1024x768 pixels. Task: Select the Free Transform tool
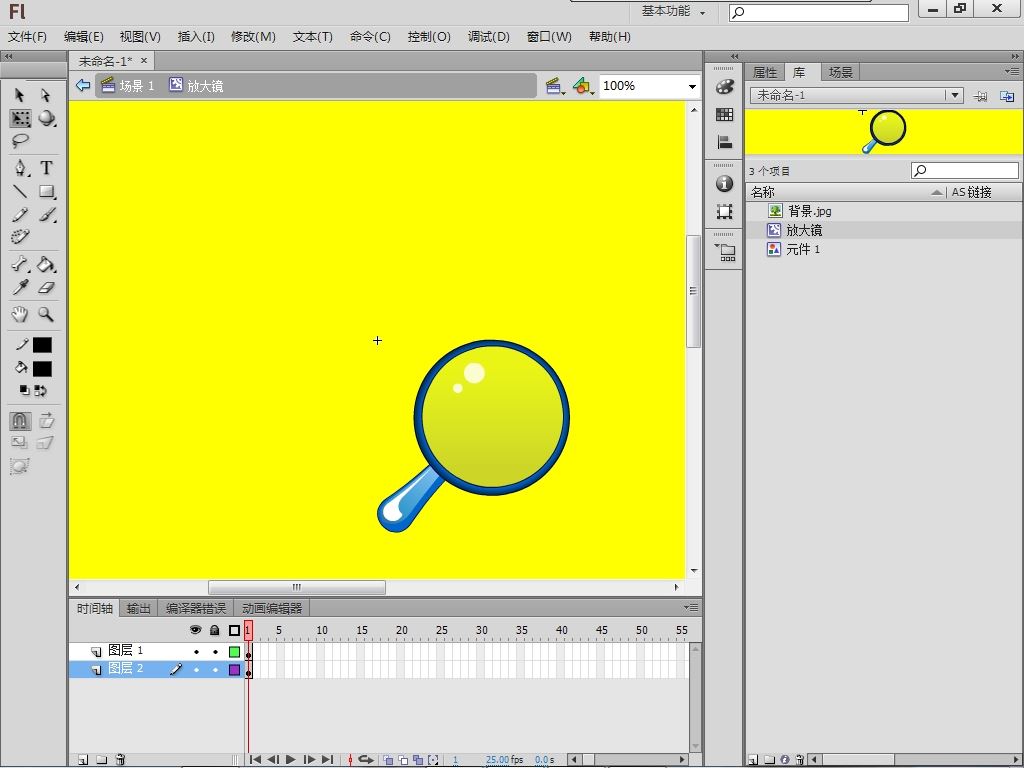pyautogui.click(x=20, y=118)
